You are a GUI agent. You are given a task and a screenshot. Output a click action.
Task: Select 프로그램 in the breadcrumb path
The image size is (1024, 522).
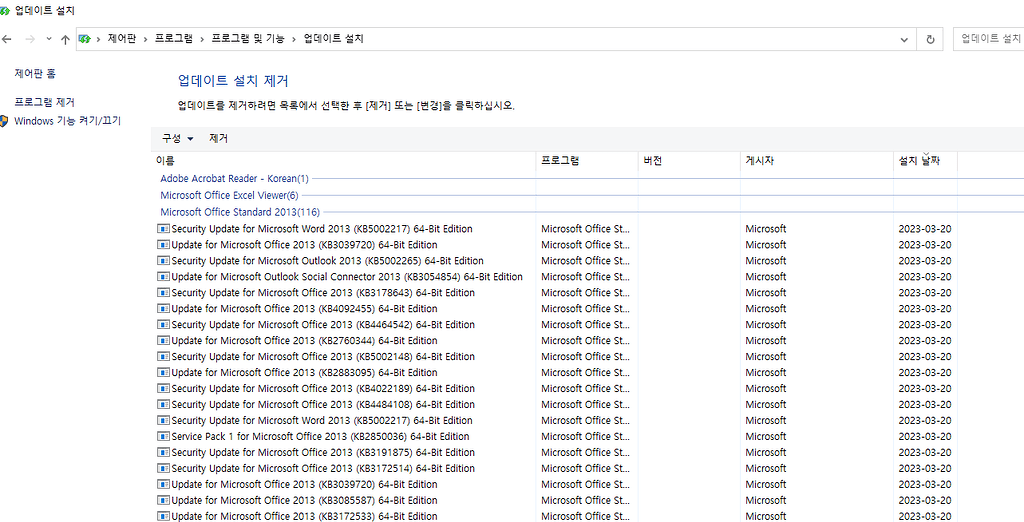tap(174, 39)
